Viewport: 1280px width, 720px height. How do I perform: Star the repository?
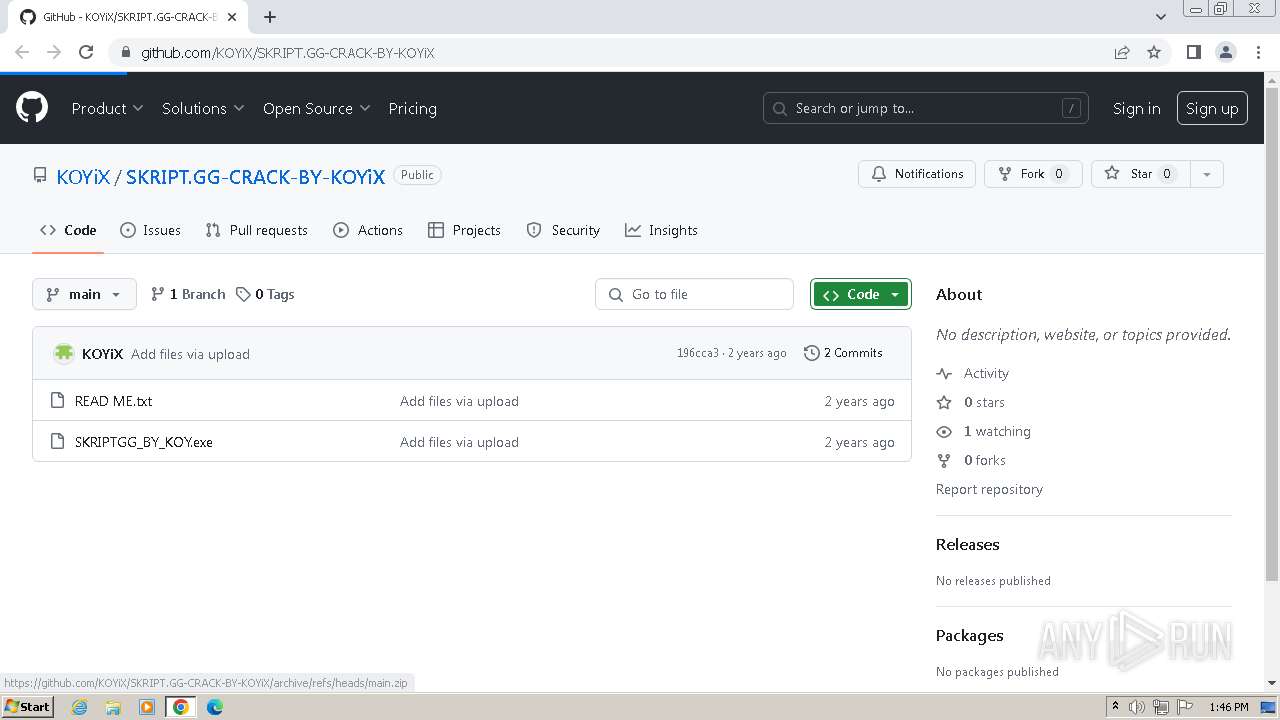click(1141, 174)
